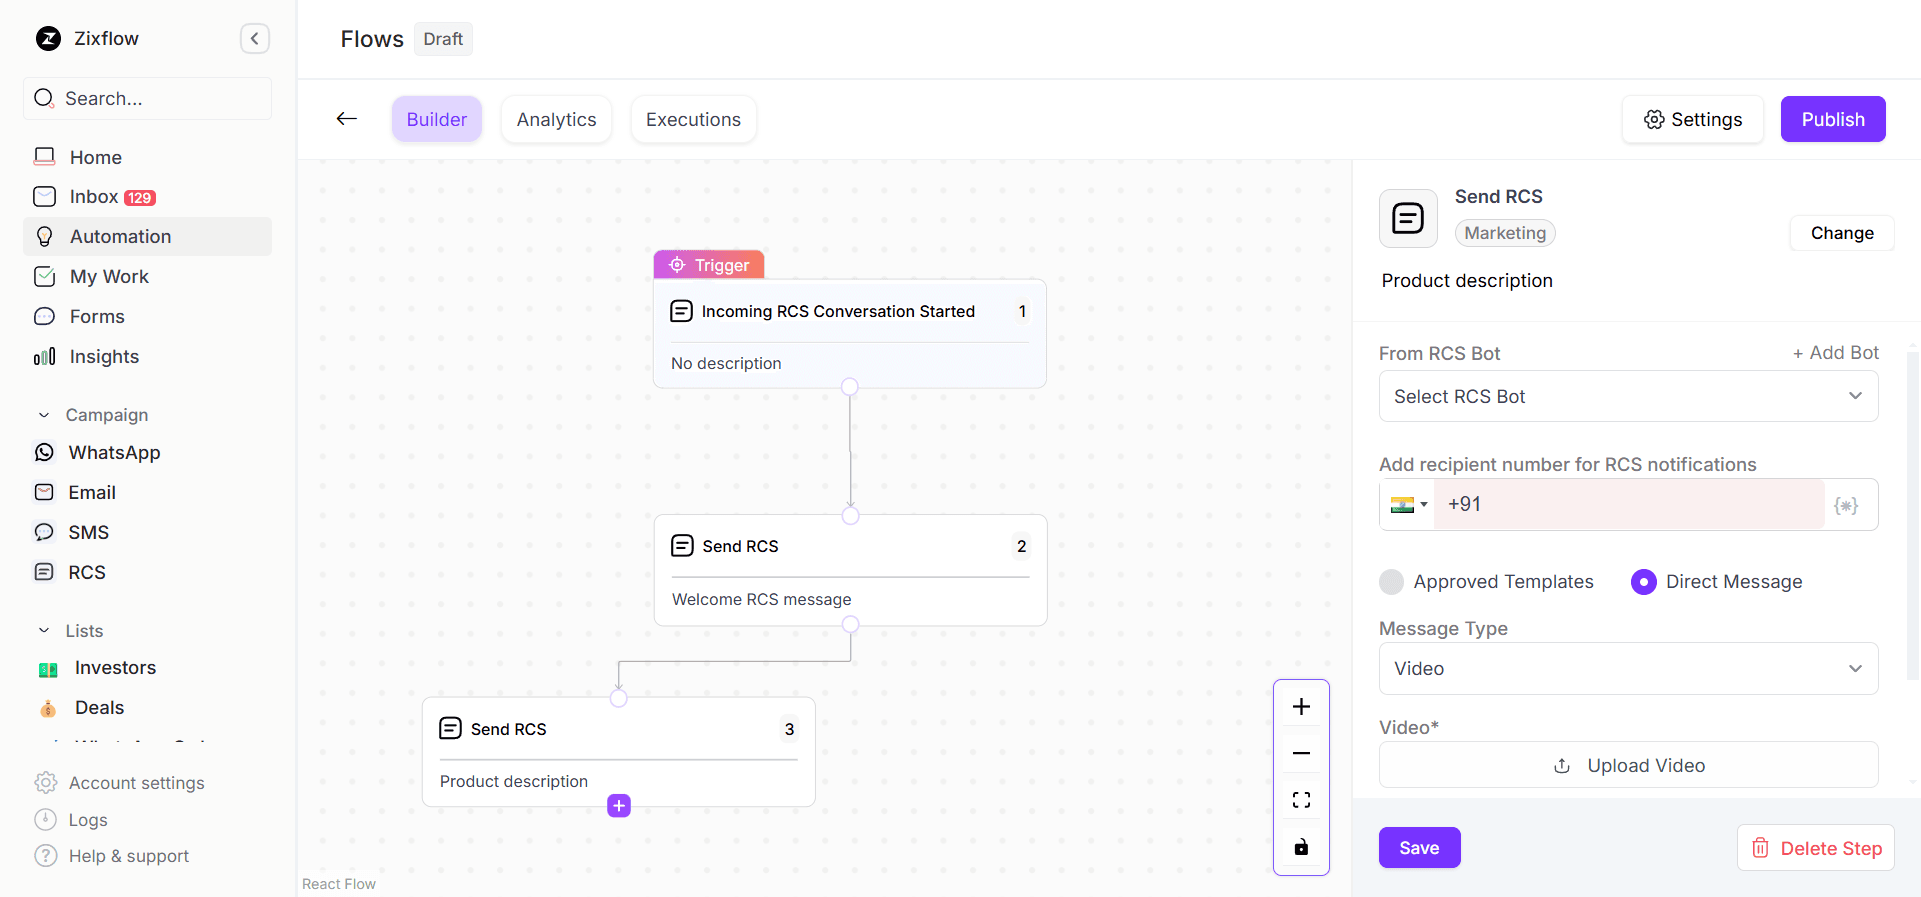This screenshot has width=1921, height=897.
Task: Publish the flow
Action: pyautogui.click(x=1832, y=120)
